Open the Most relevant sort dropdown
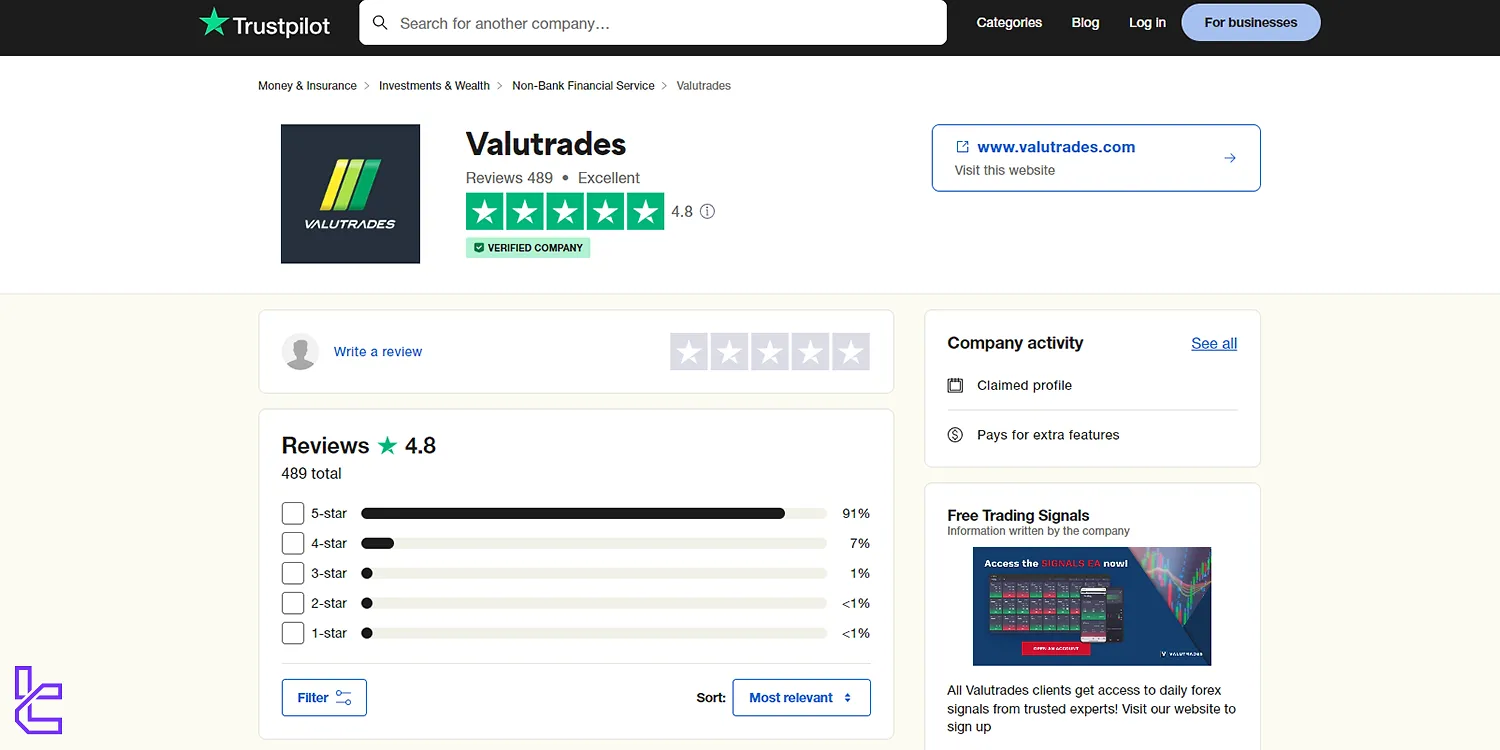 coord(801,698)
